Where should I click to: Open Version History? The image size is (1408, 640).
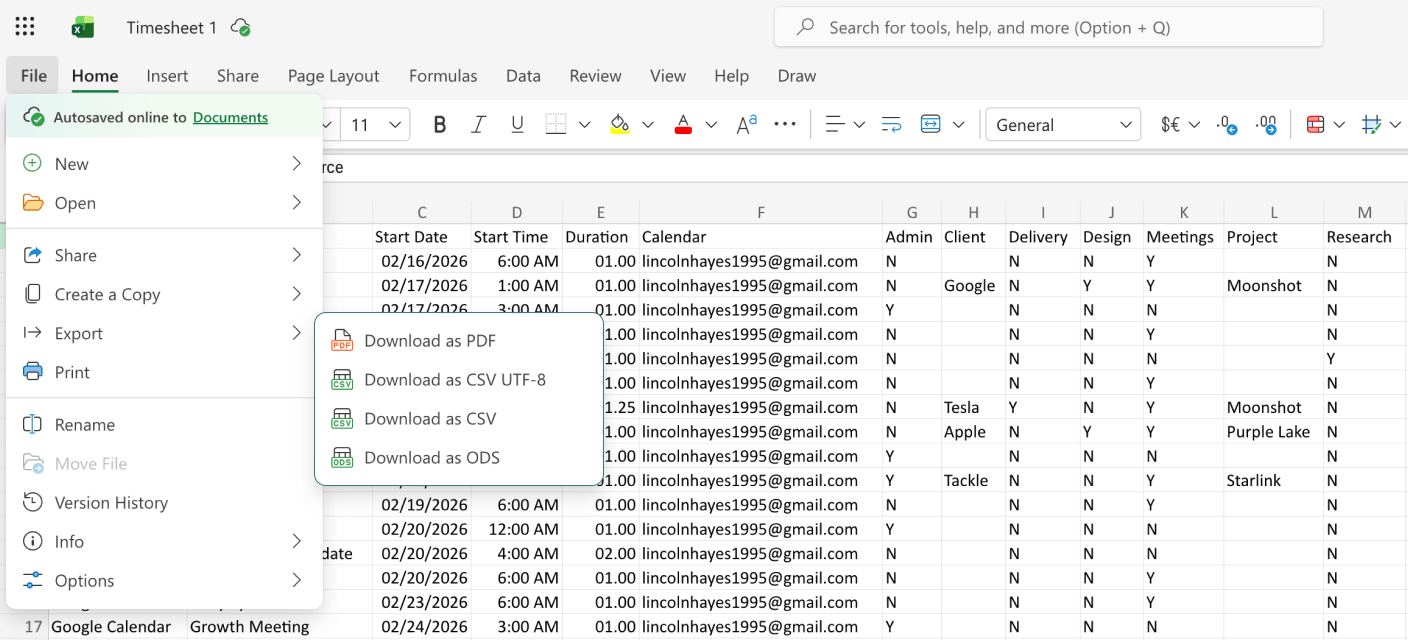tap(111, 503)
